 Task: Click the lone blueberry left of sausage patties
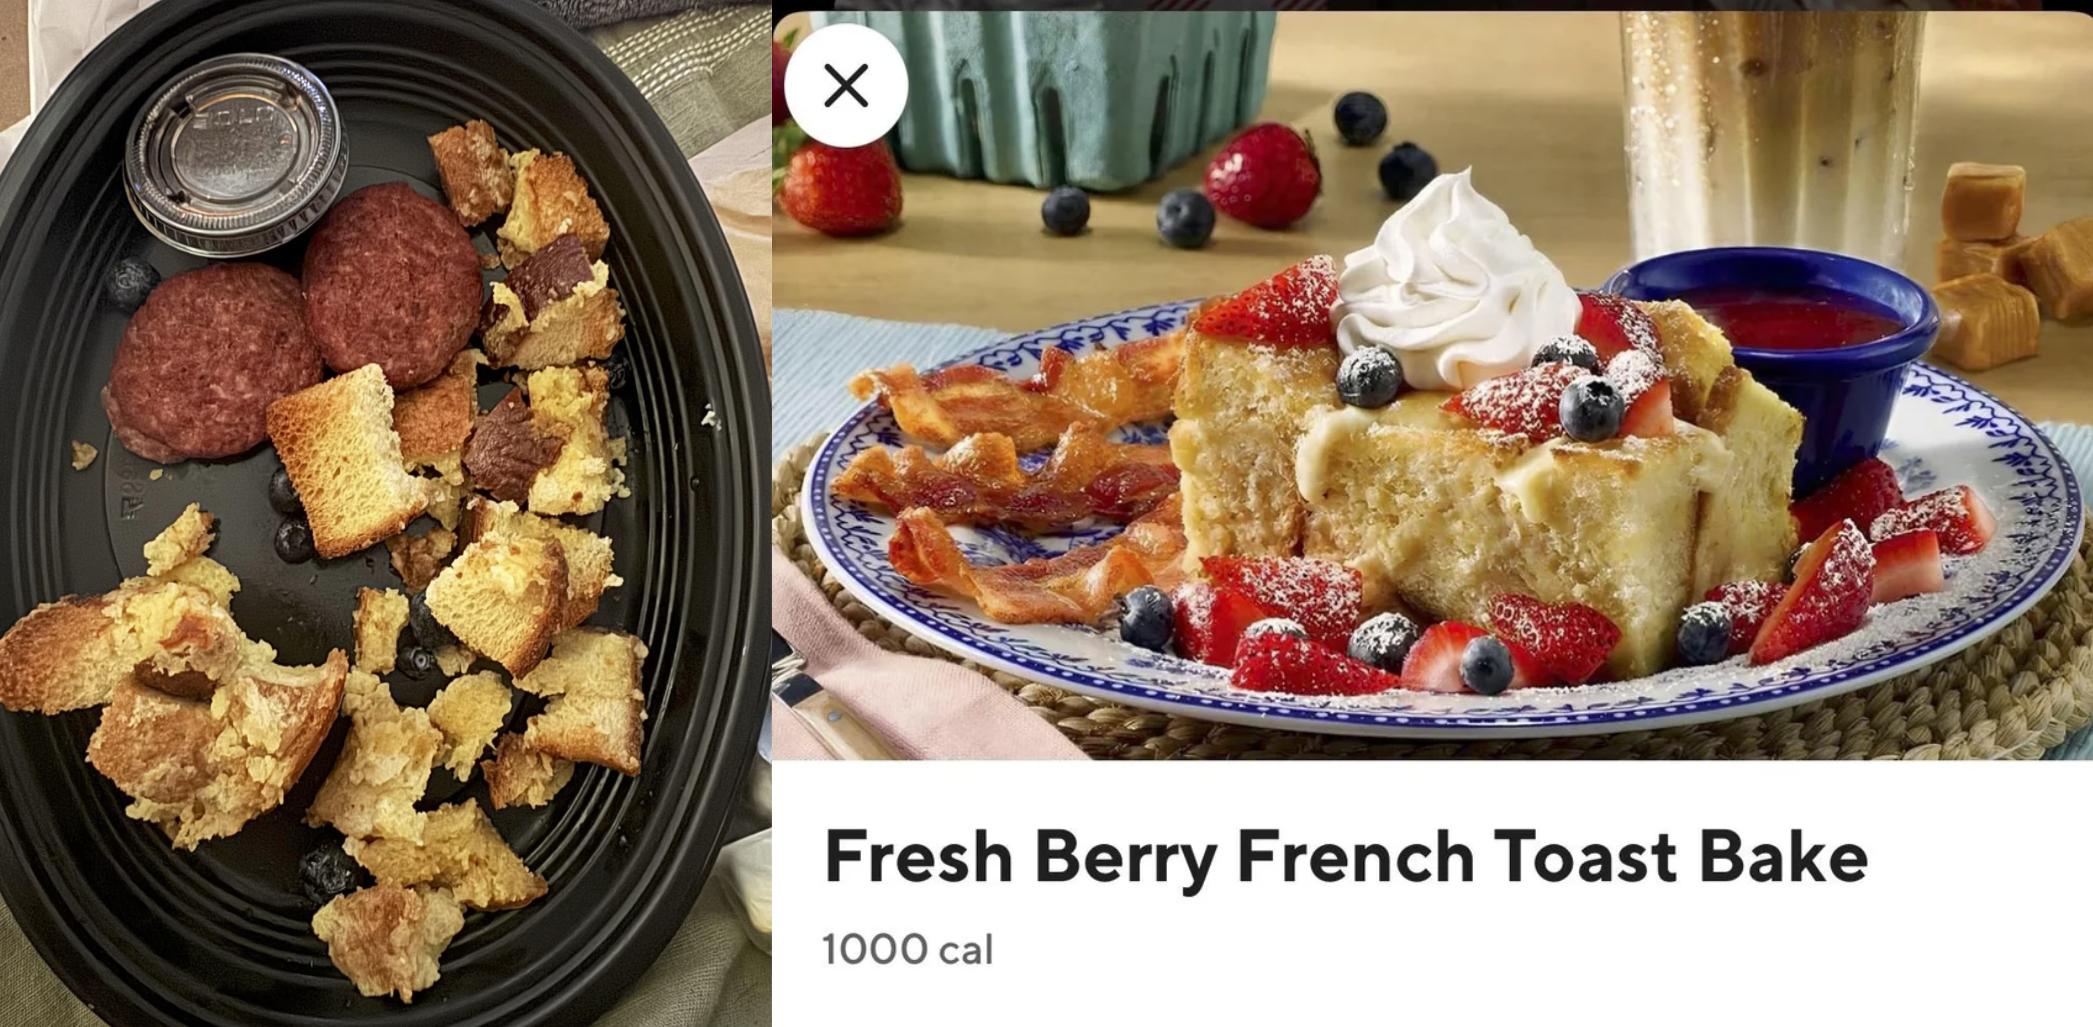(x=131, y=284)
